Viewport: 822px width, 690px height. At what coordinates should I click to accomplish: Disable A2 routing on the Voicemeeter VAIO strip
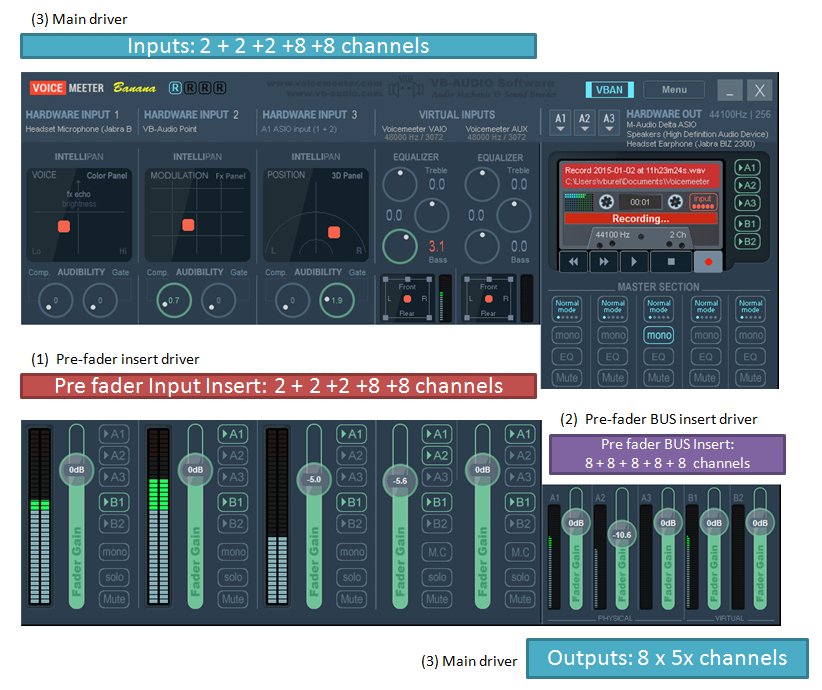[x=437, y=455]
